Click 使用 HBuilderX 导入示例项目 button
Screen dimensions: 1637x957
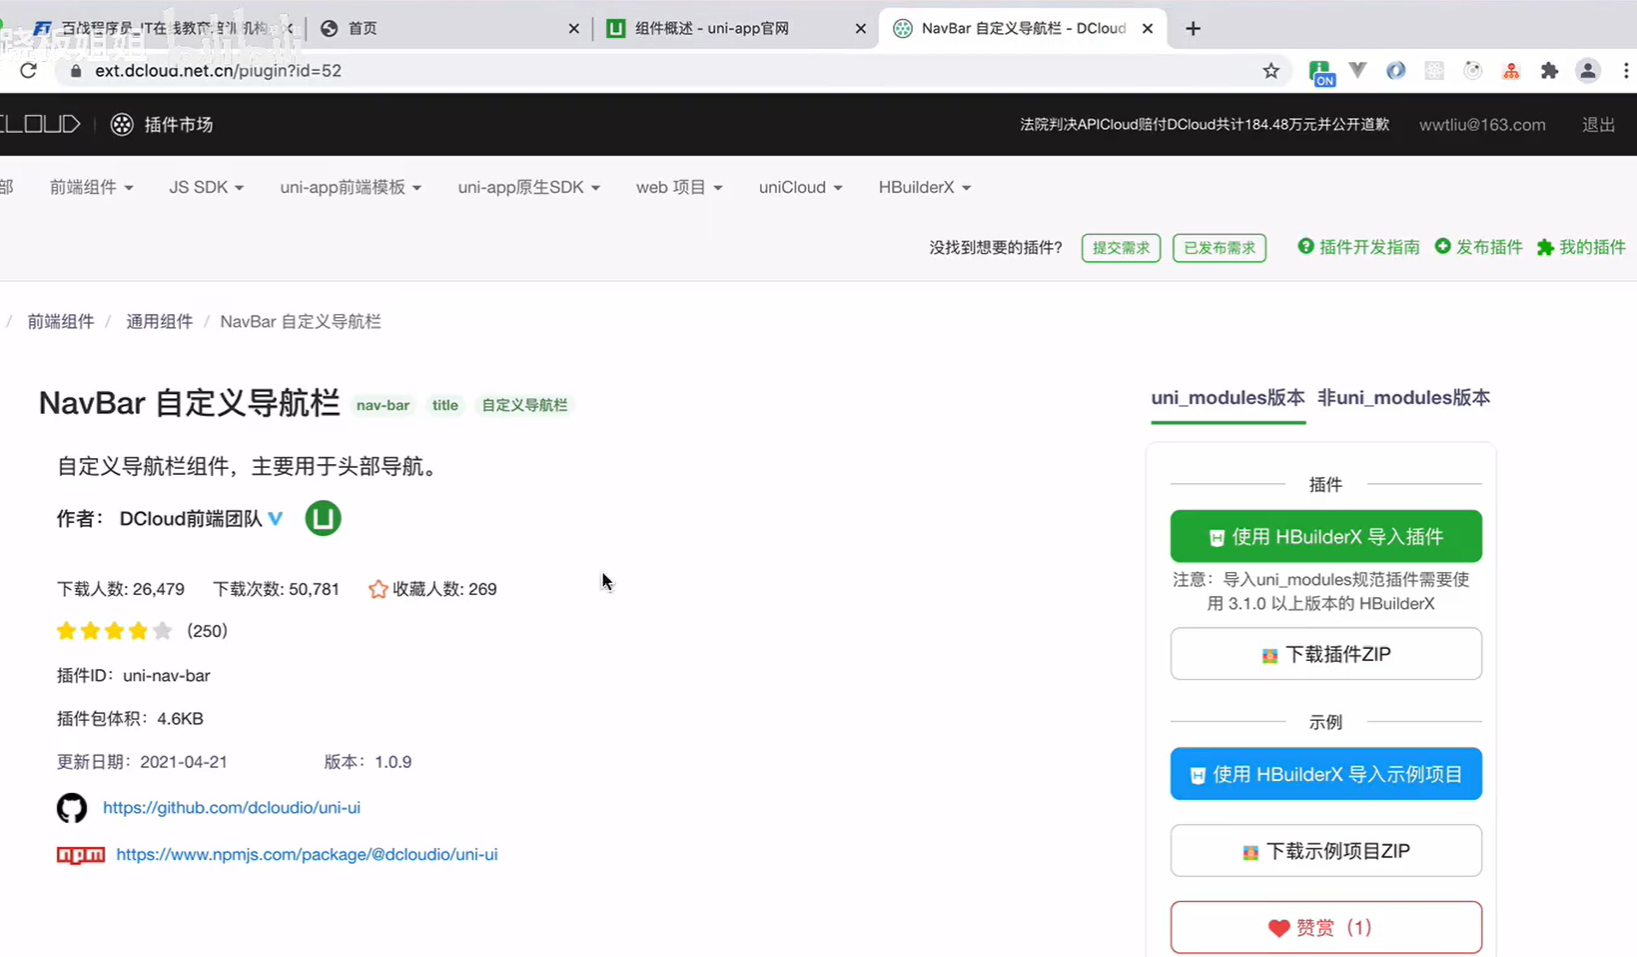pos(1326,774)
